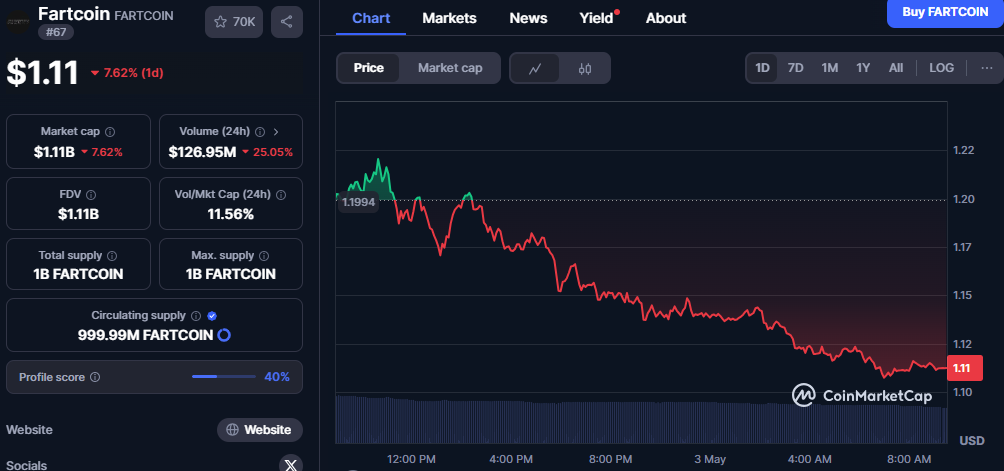Screen dimensions: 1004x471
Task: Expand Volume (24h) details arrow
Action: (277, 132)
